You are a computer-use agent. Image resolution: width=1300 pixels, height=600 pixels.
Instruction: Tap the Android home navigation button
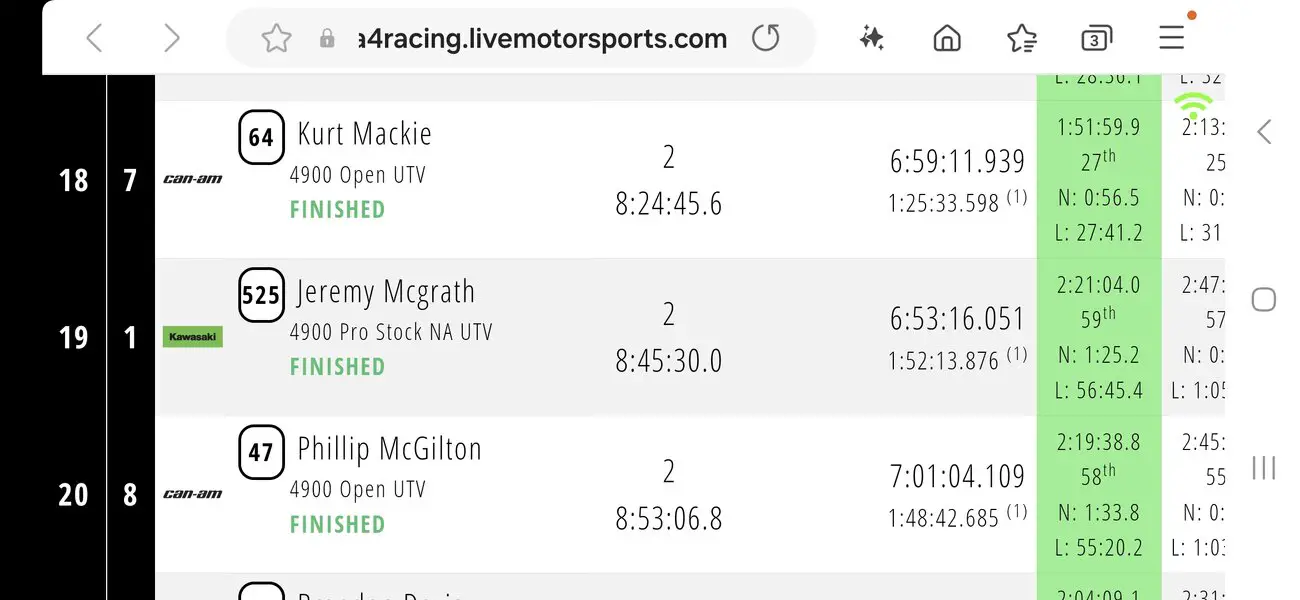tap(1264, 299)
